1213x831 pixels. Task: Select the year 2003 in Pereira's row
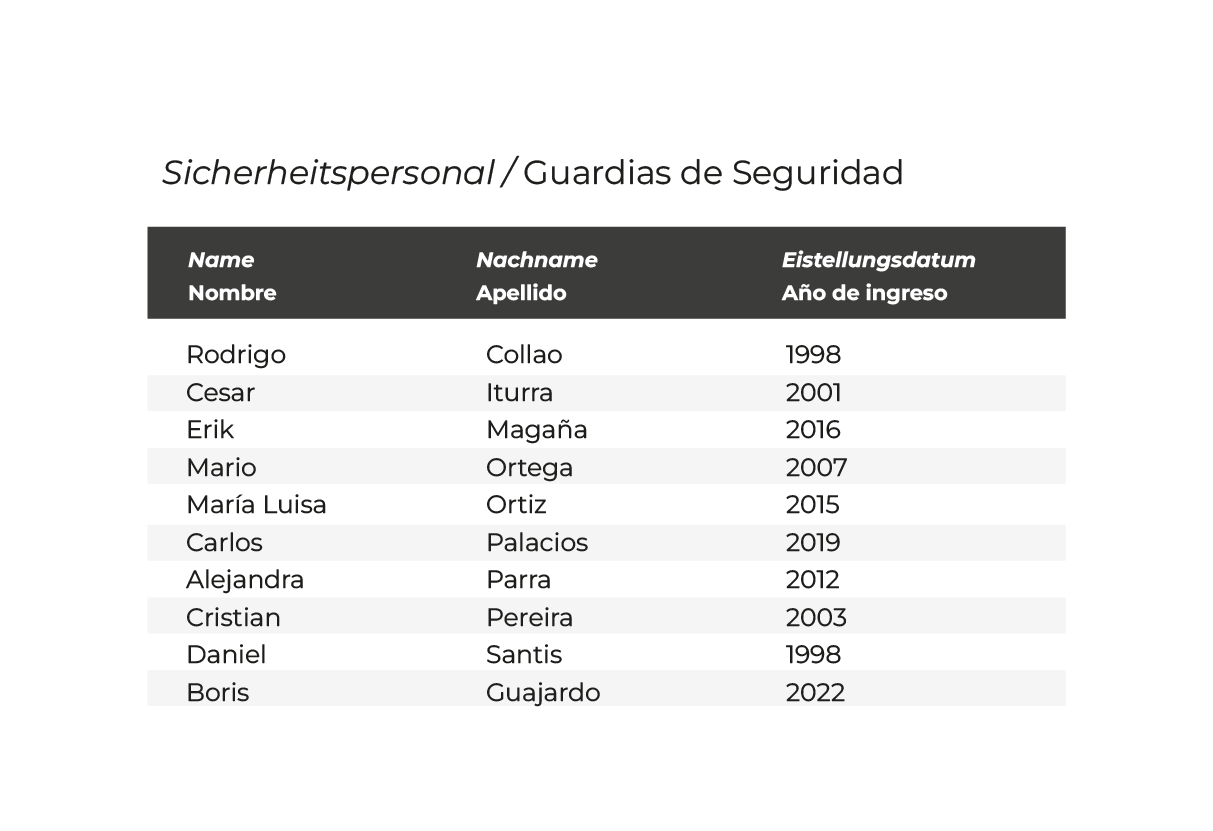816,618
